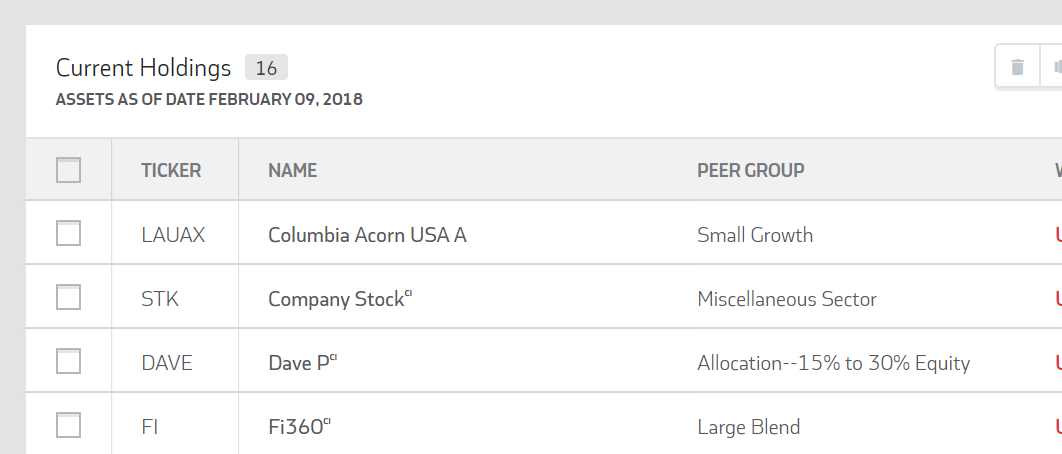This screenshot has width=1062, height=454.
Task: Click the holdings count badge showing 16
Action: coord(266,68)
